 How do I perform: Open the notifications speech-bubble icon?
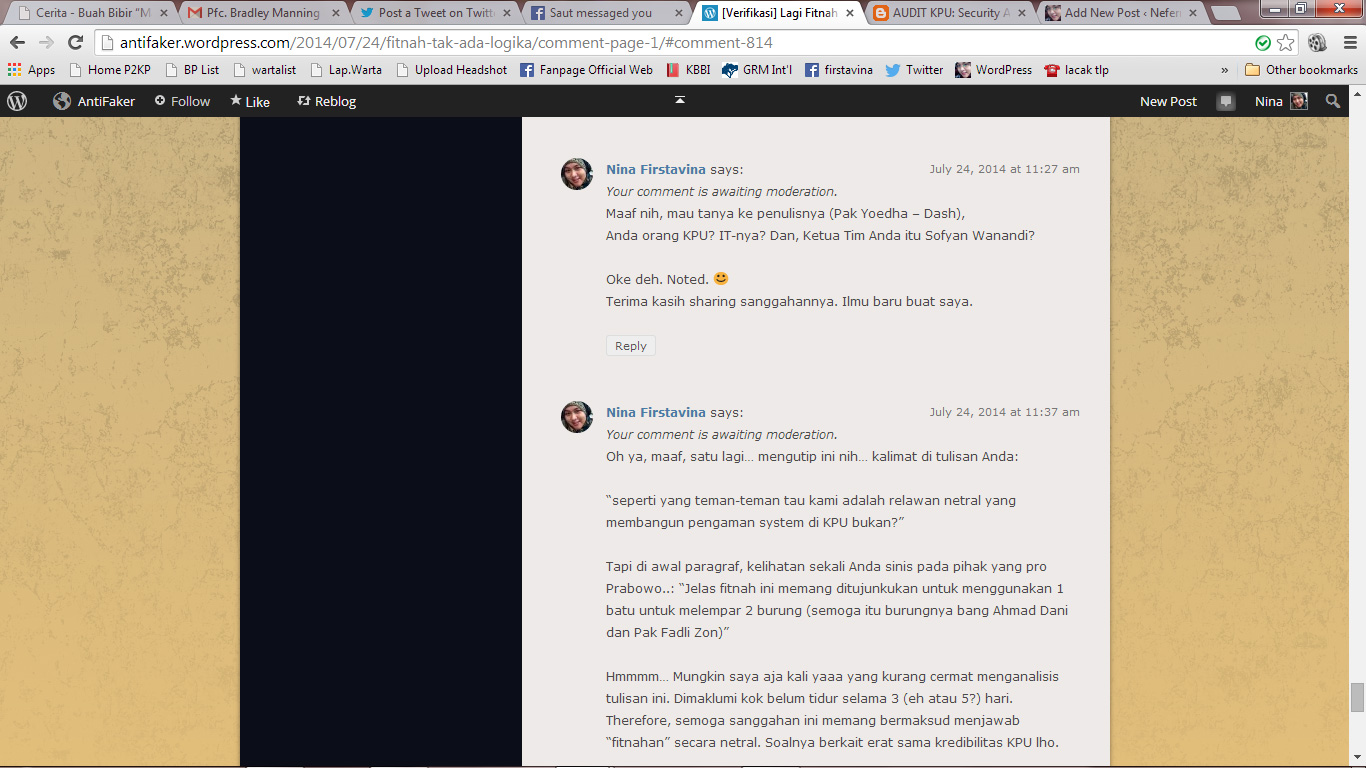click(x=1226, y=101)
